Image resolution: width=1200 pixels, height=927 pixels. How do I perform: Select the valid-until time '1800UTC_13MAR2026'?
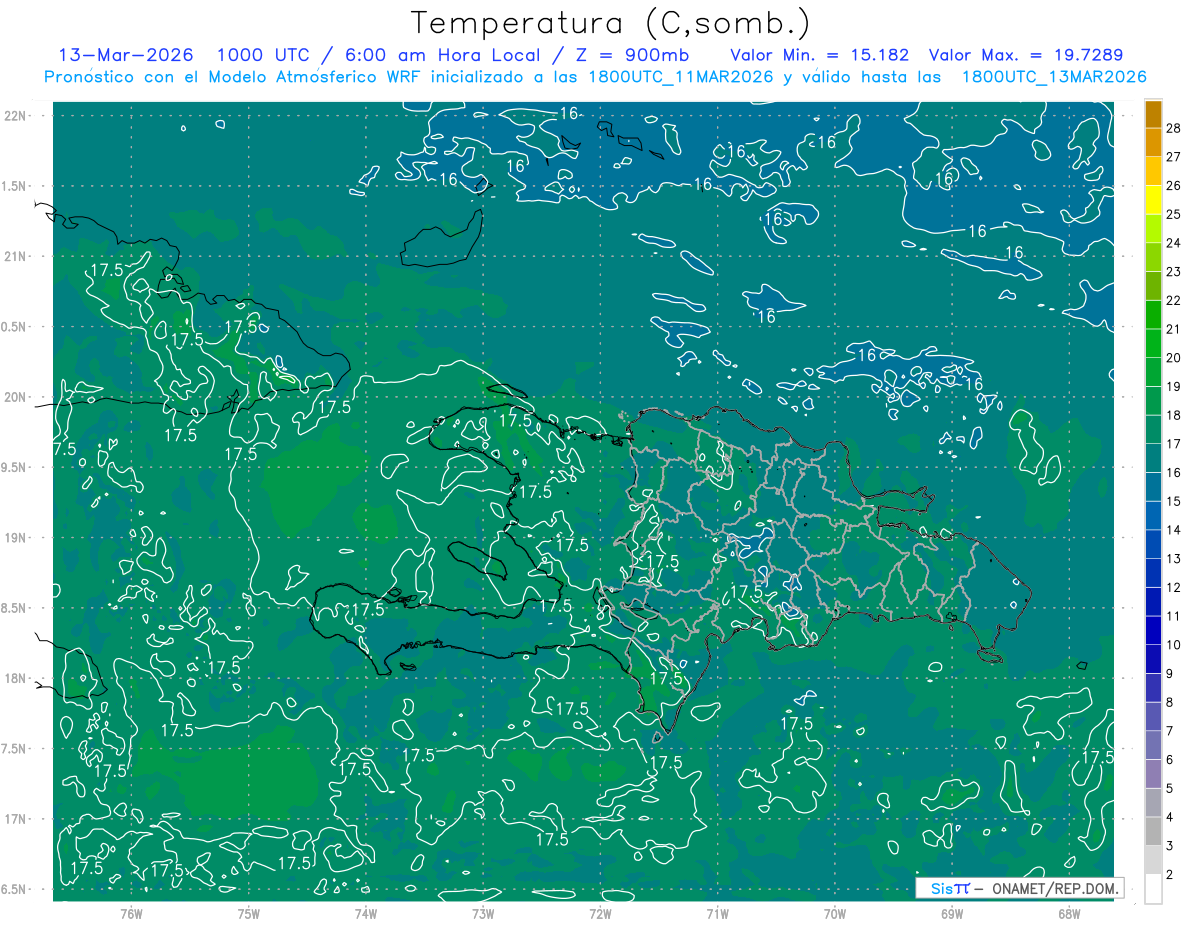click(x=1054, y=77)
